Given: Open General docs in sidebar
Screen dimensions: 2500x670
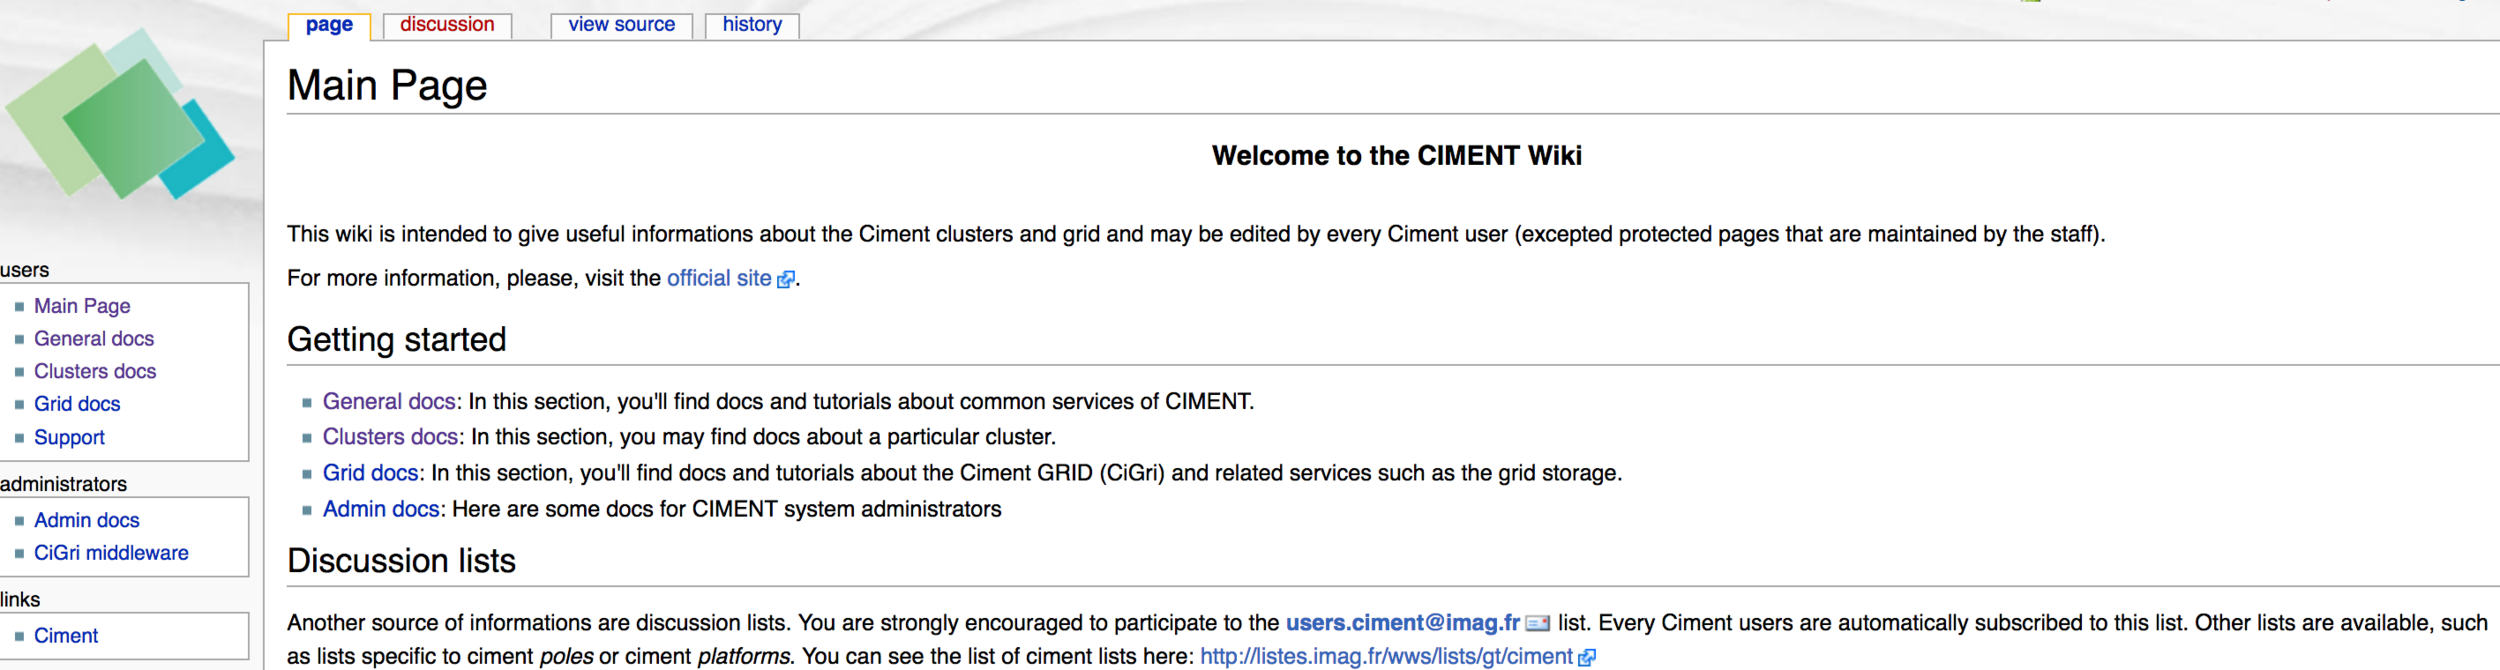Looking at the screenshot, I should tap(94, 339).
